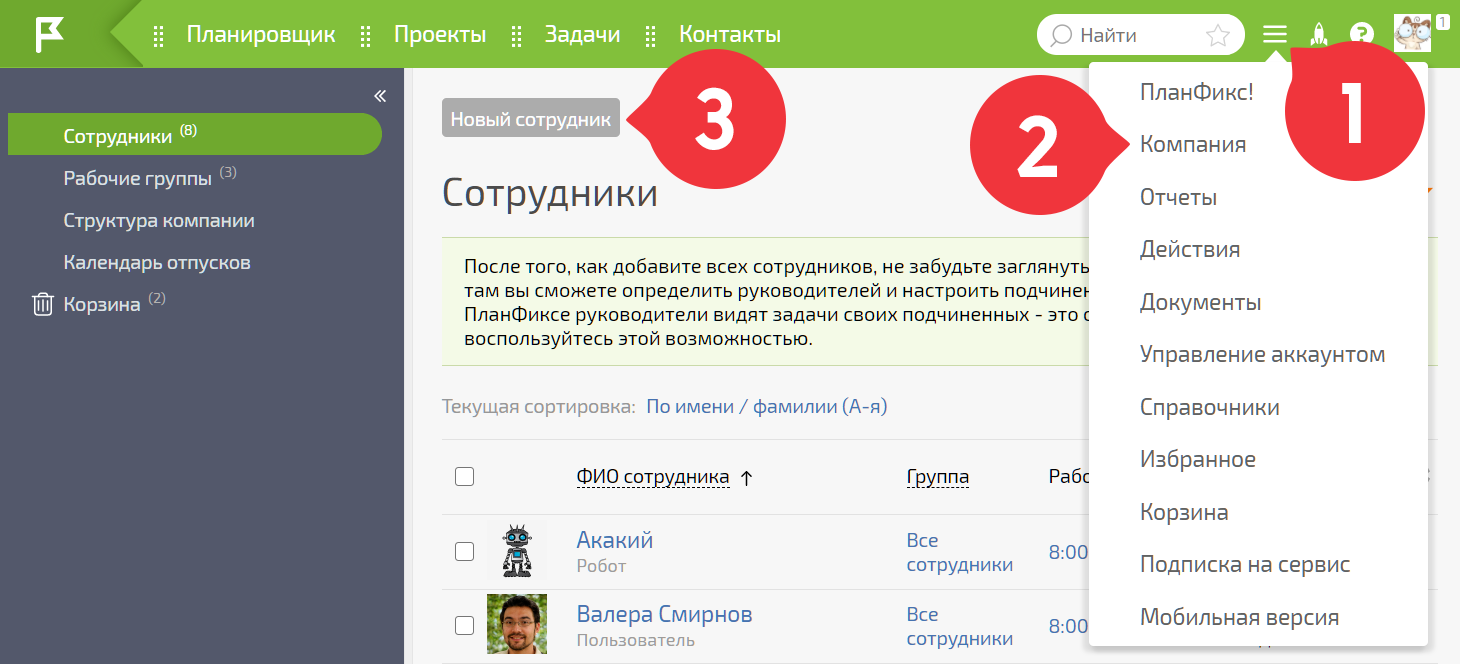Choose Избранное in the dropdown menu

pyautogui.click(x=1198, y=459)
